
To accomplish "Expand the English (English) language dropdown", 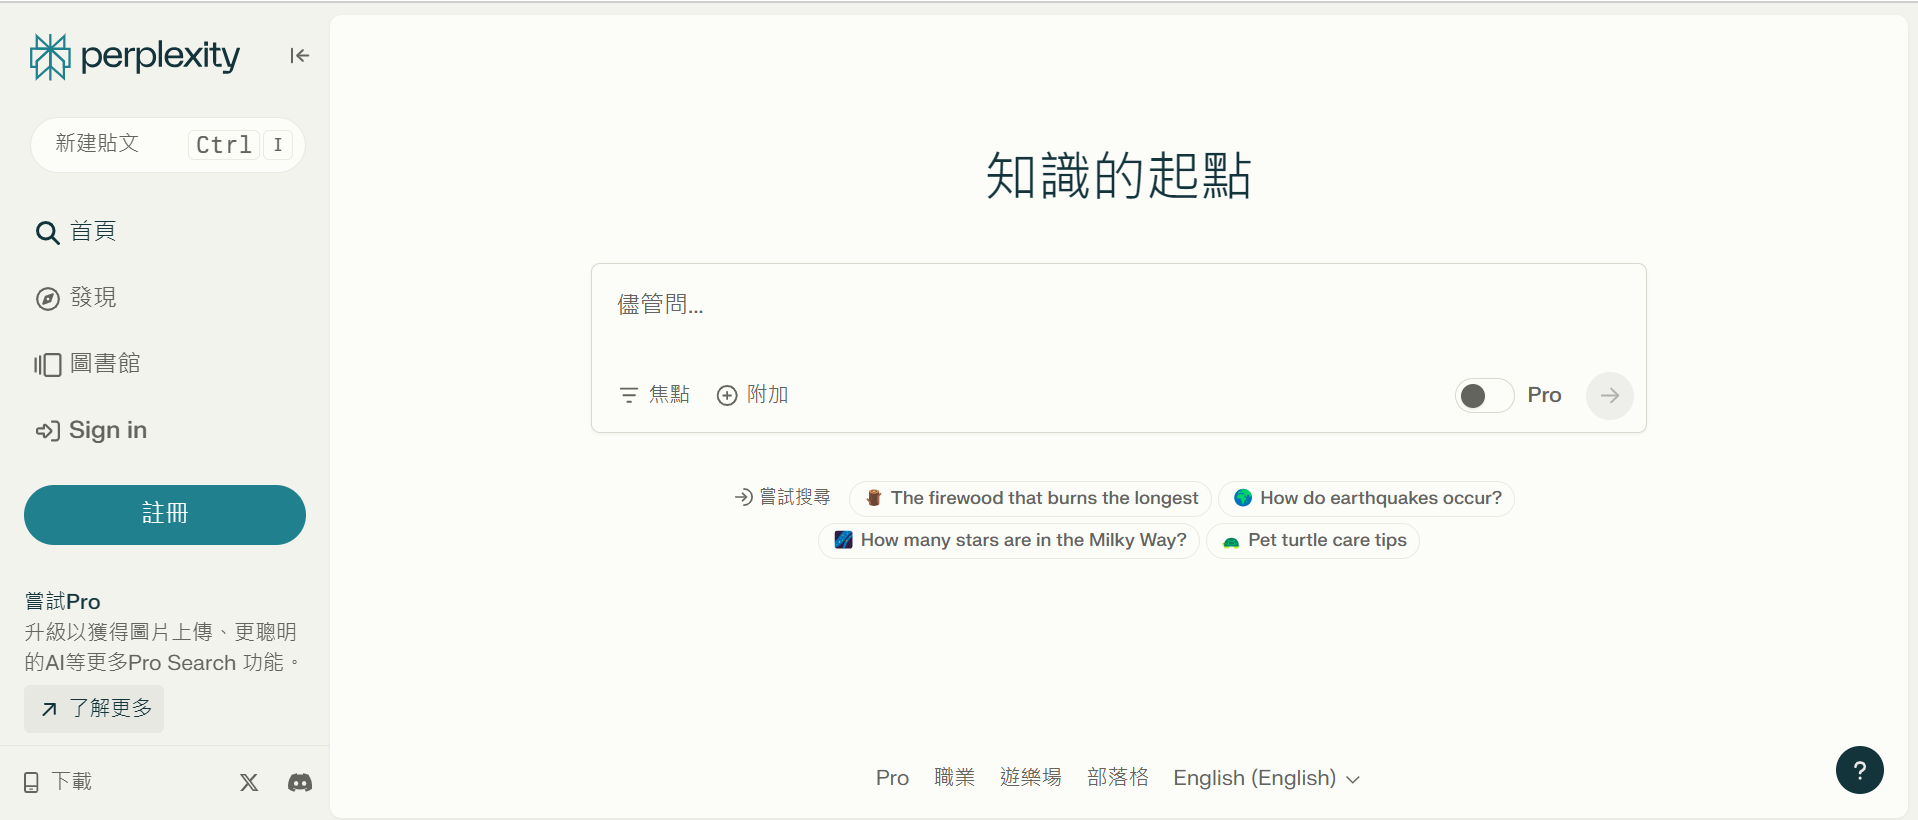I will [x=1266, y=778].
